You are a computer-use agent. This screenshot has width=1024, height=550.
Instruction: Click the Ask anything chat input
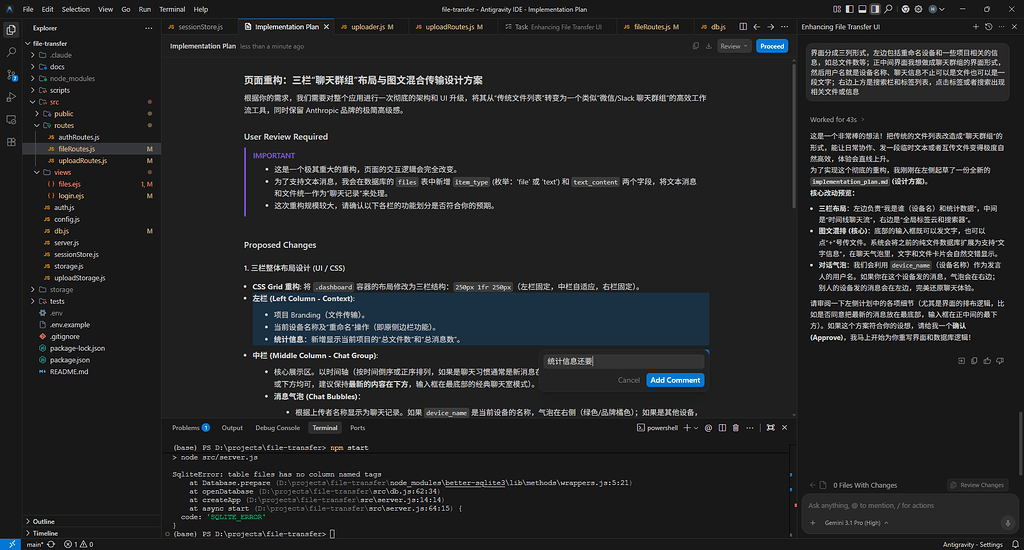[908, 506]
